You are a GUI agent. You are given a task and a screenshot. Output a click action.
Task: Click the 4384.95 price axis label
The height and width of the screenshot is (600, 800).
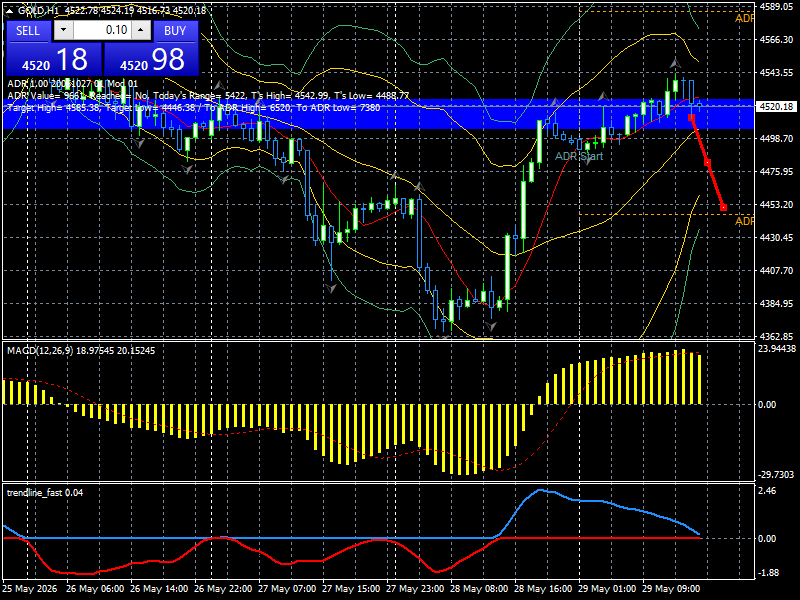(x=777, y=304)
